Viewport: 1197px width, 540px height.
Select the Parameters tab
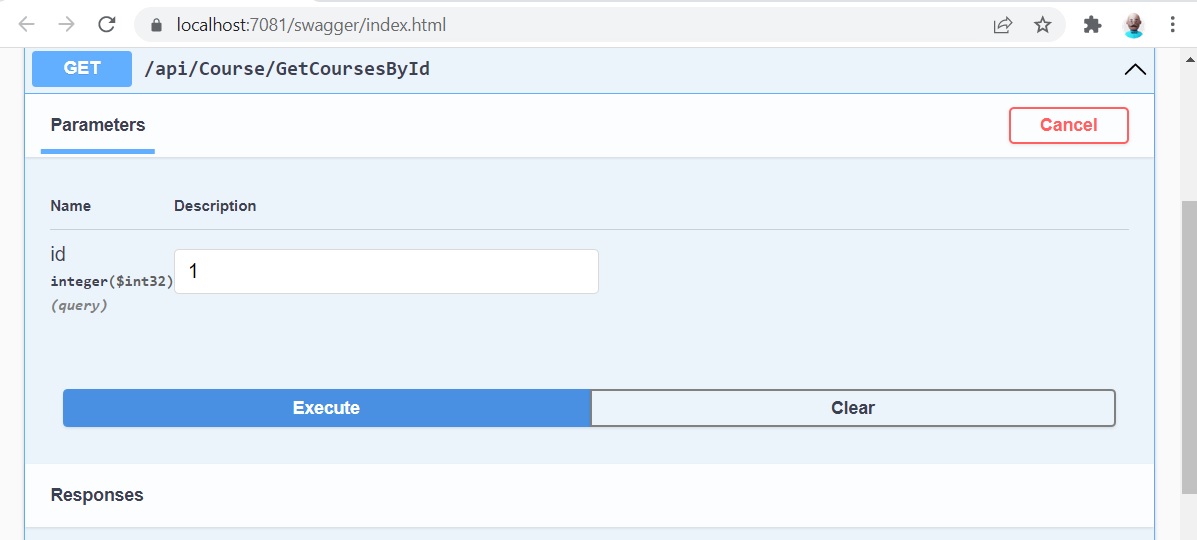pos(98,125)
